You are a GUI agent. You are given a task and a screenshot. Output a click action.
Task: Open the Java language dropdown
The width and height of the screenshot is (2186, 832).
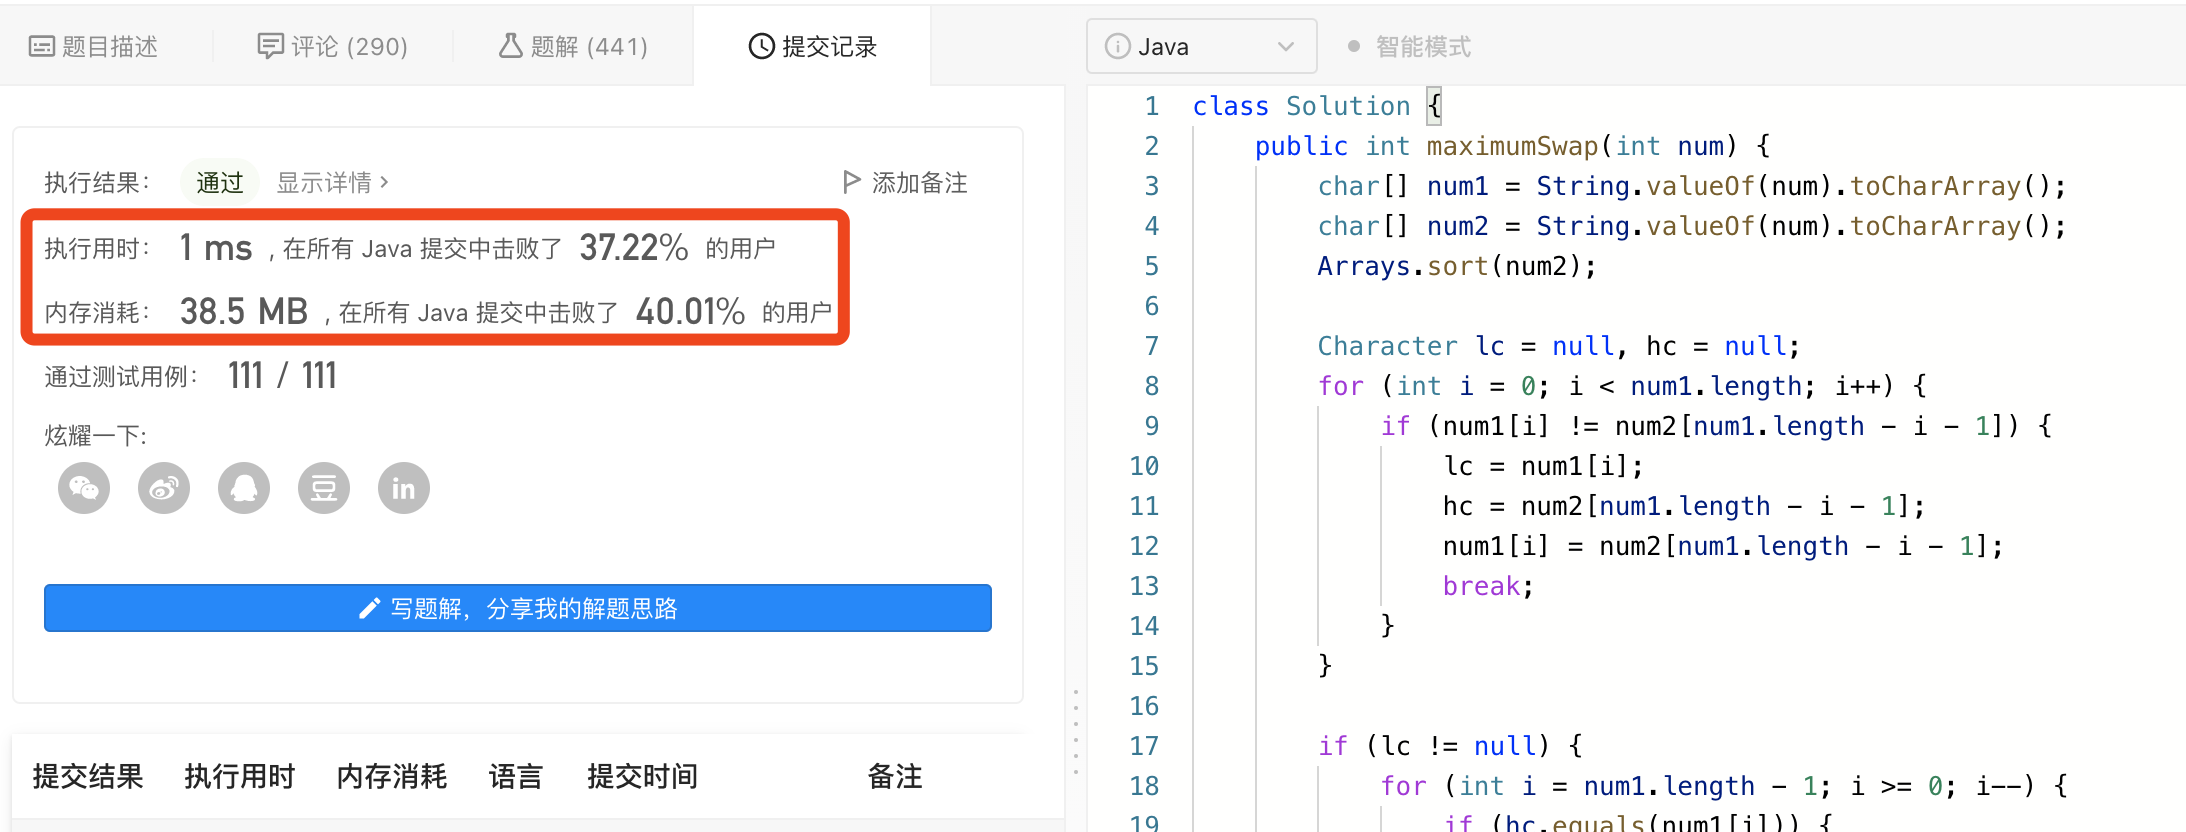1201,46
